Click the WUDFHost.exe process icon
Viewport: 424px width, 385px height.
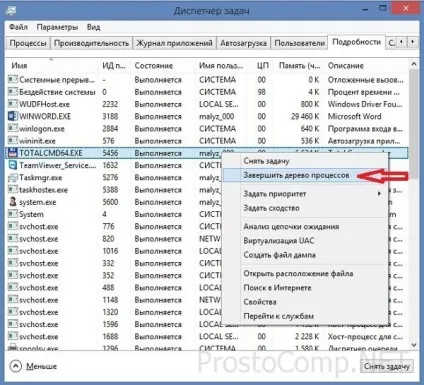pyautogui.click(x=13, y=104)
